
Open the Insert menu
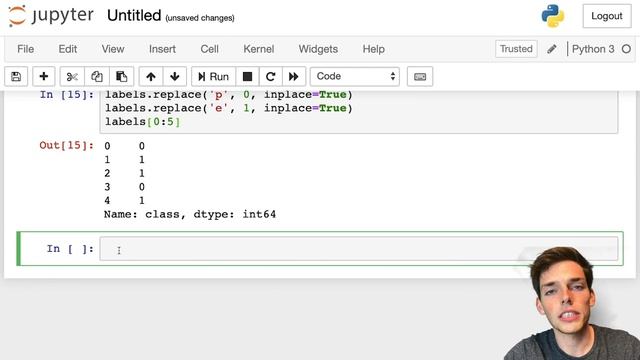click(x=162, y=49)
